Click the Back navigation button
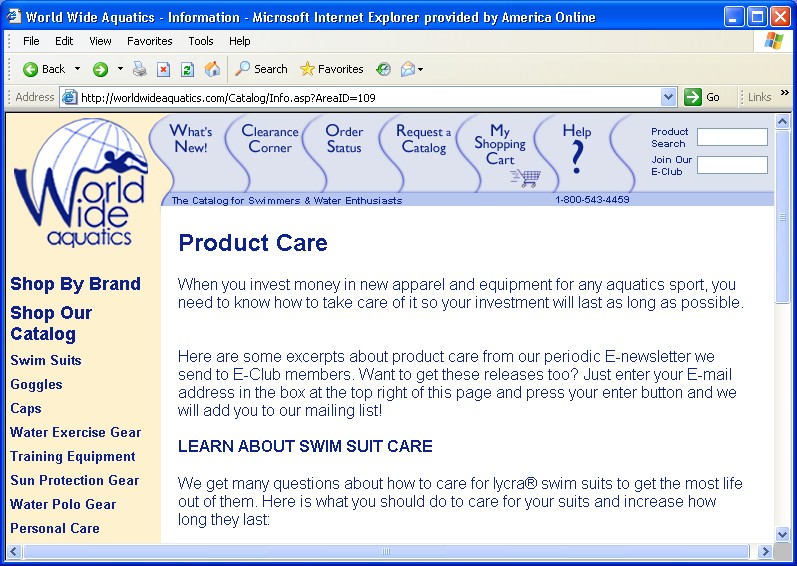Image resolution: width=797 pixels, height=566 pixels. click(43, 69)
